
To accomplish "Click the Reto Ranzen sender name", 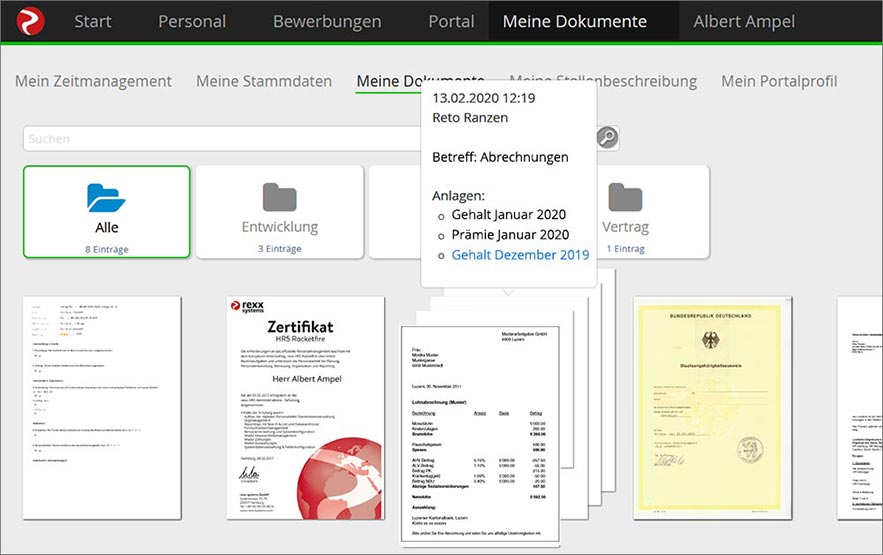I will [470, 118].
